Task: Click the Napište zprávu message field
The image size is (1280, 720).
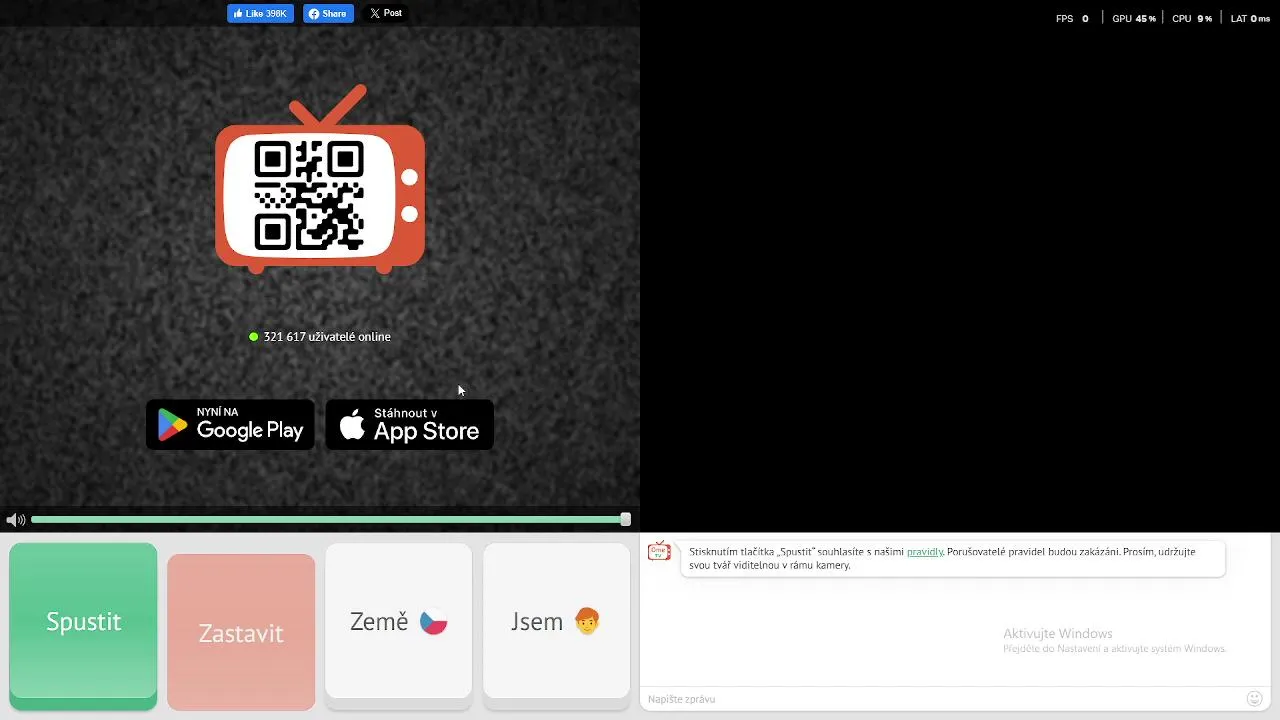Action: (x=940, y=699)
